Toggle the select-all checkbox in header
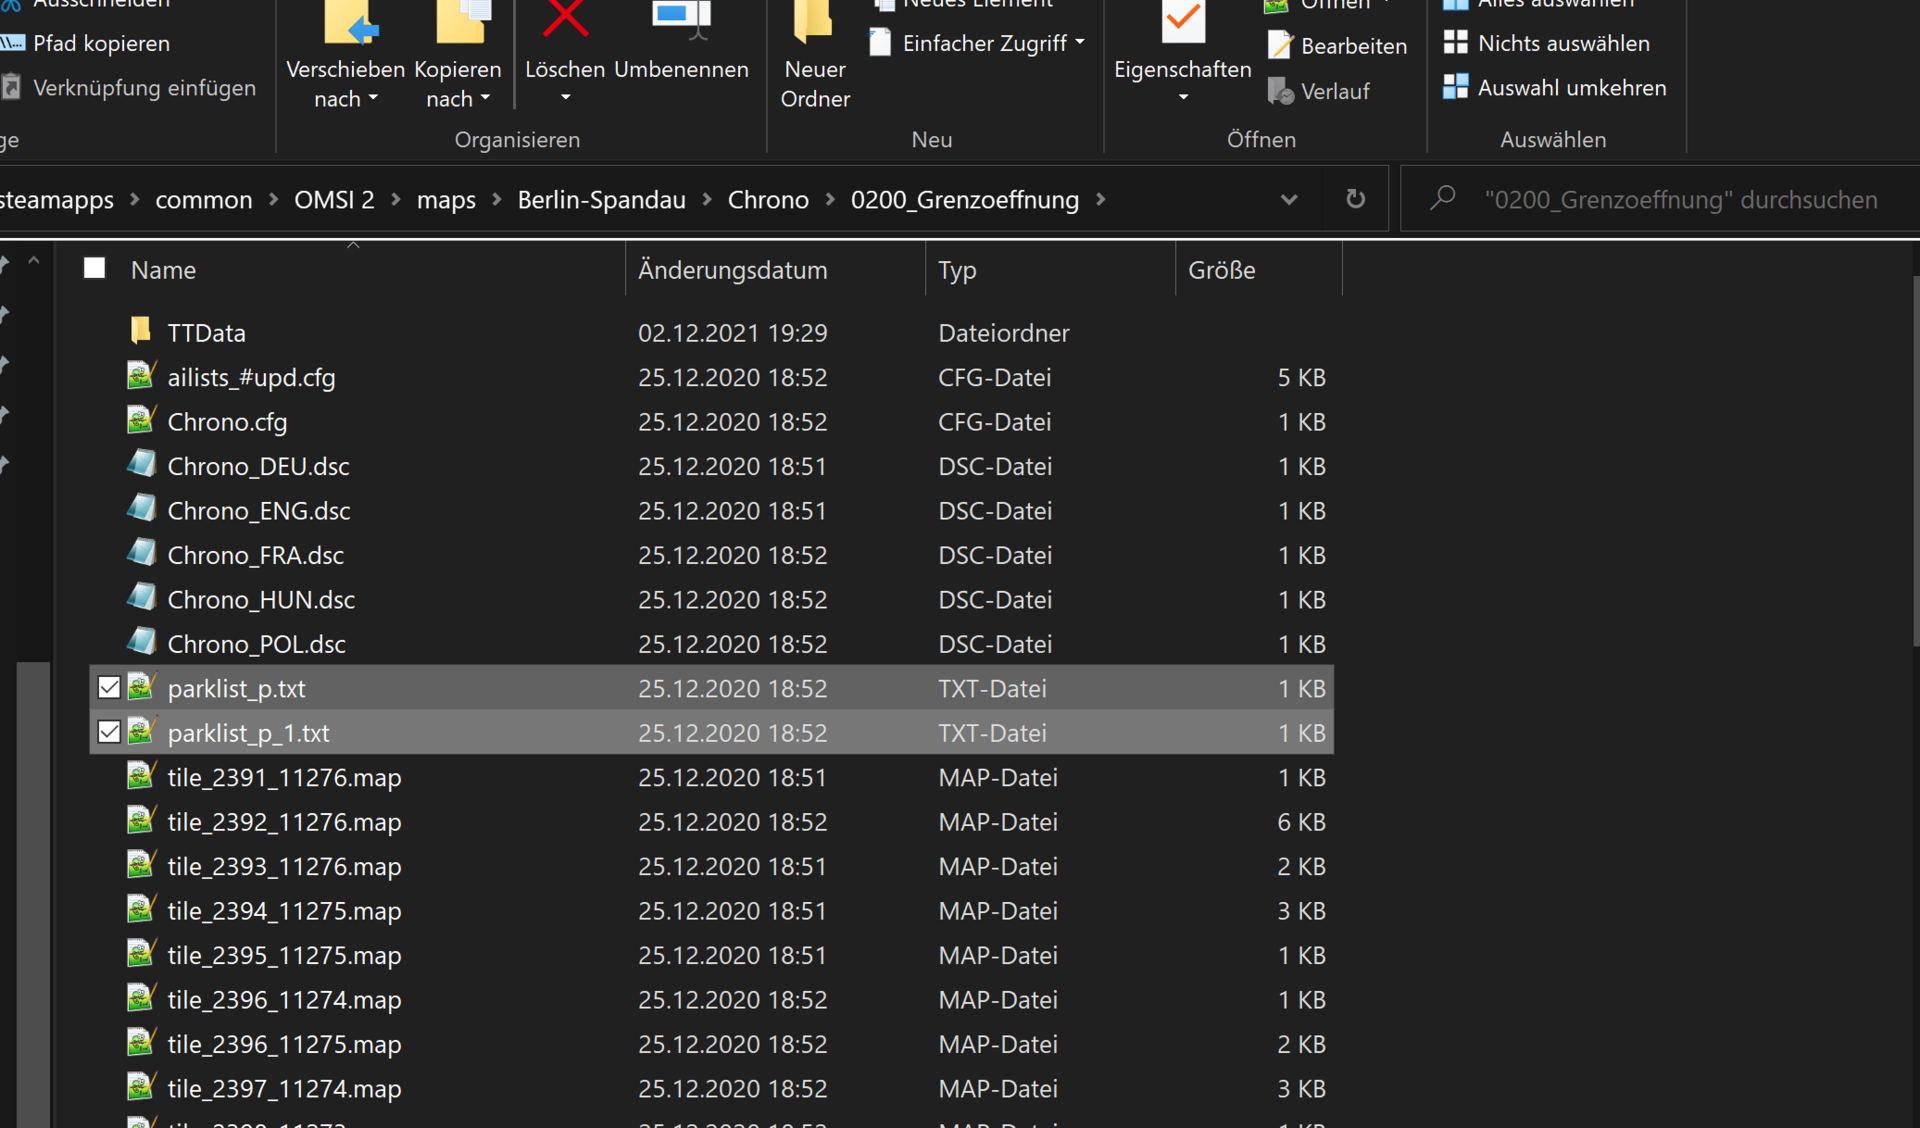 (95, 268)
